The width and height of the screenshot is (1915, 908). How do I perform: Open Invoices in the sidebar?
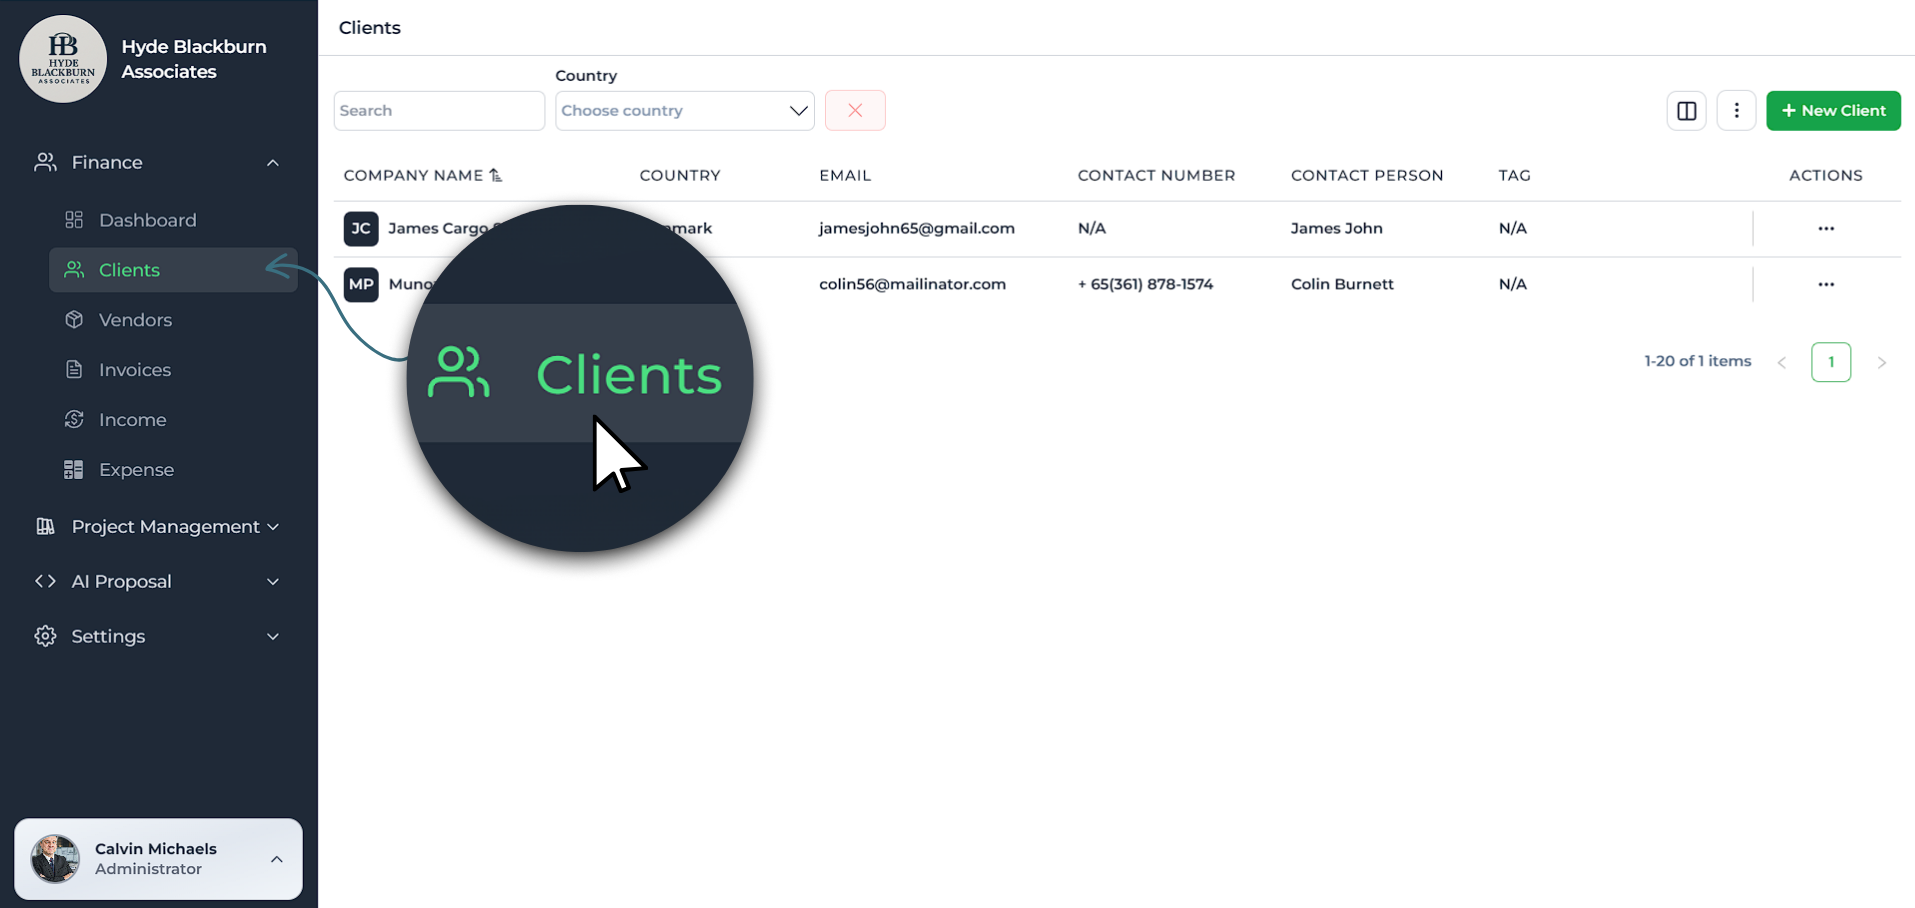click(x=134, y=370)
